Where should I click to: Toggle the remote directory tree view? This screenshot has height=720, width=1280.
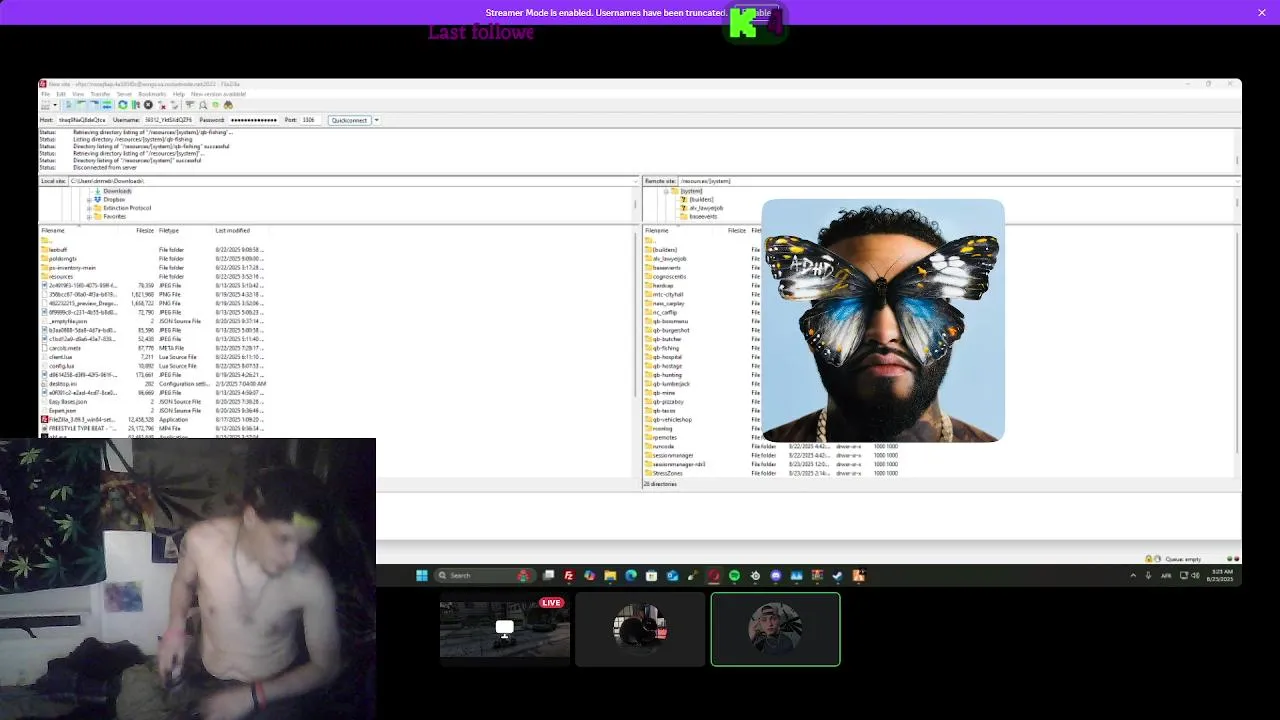coord(93,105)
